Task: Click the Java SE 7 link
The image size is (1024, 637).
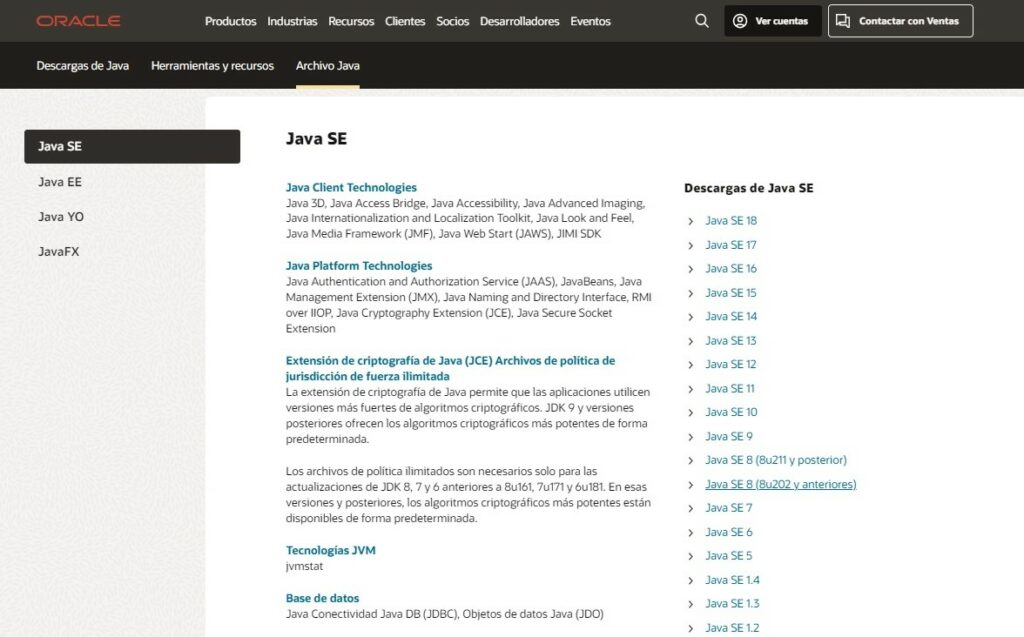Action: tap(729, 508)
